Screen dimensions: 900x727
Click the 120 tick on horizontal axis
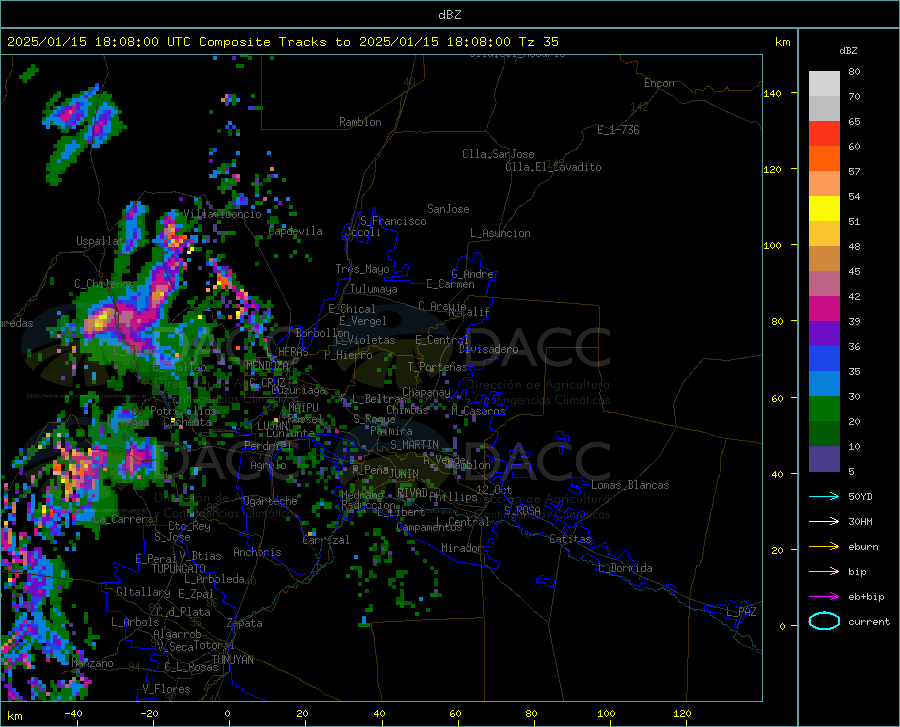[682, 714]
